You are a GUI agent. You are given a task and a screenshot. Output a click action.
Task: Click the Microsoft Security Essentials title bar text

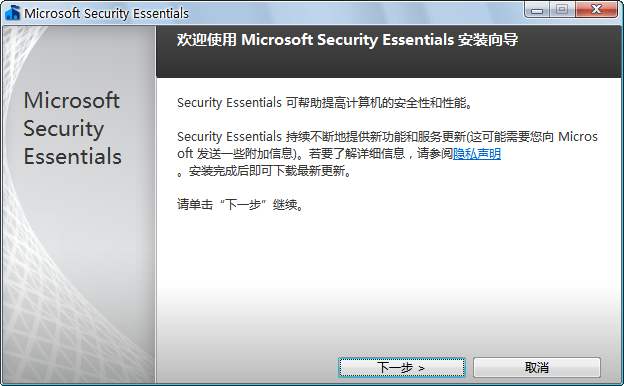(106, 13)
